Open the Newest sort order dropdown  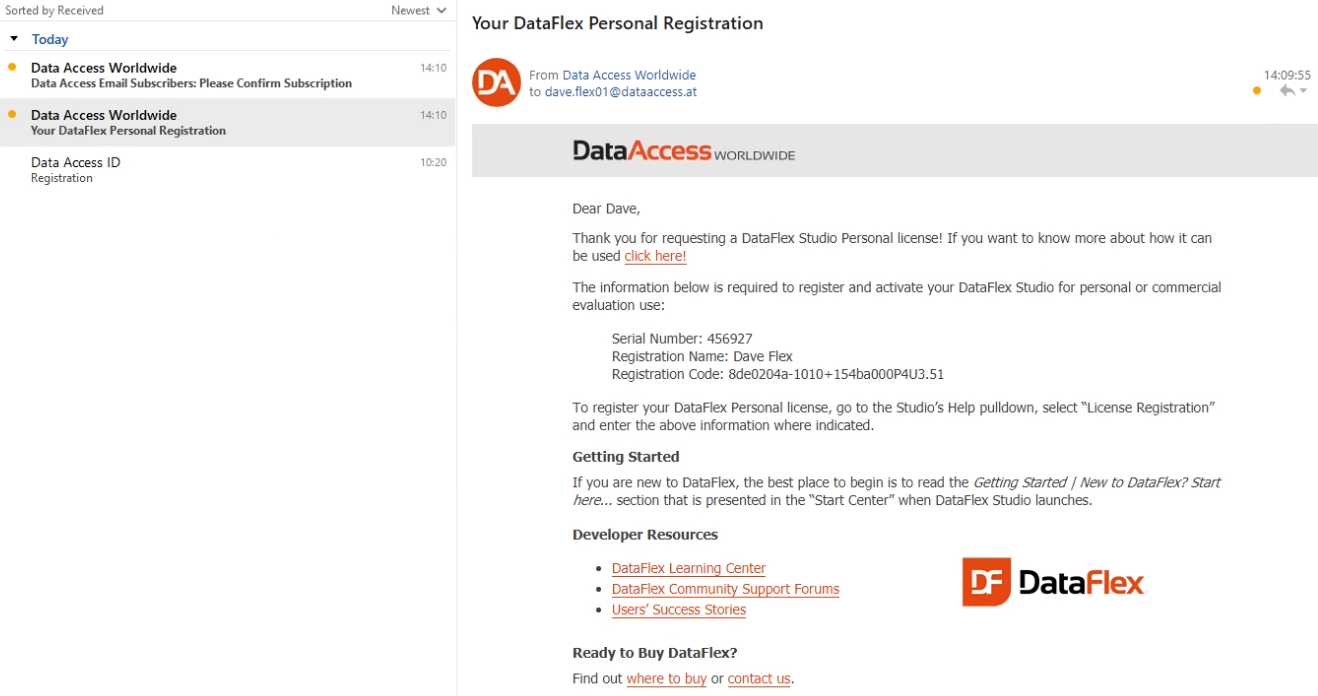418,11
